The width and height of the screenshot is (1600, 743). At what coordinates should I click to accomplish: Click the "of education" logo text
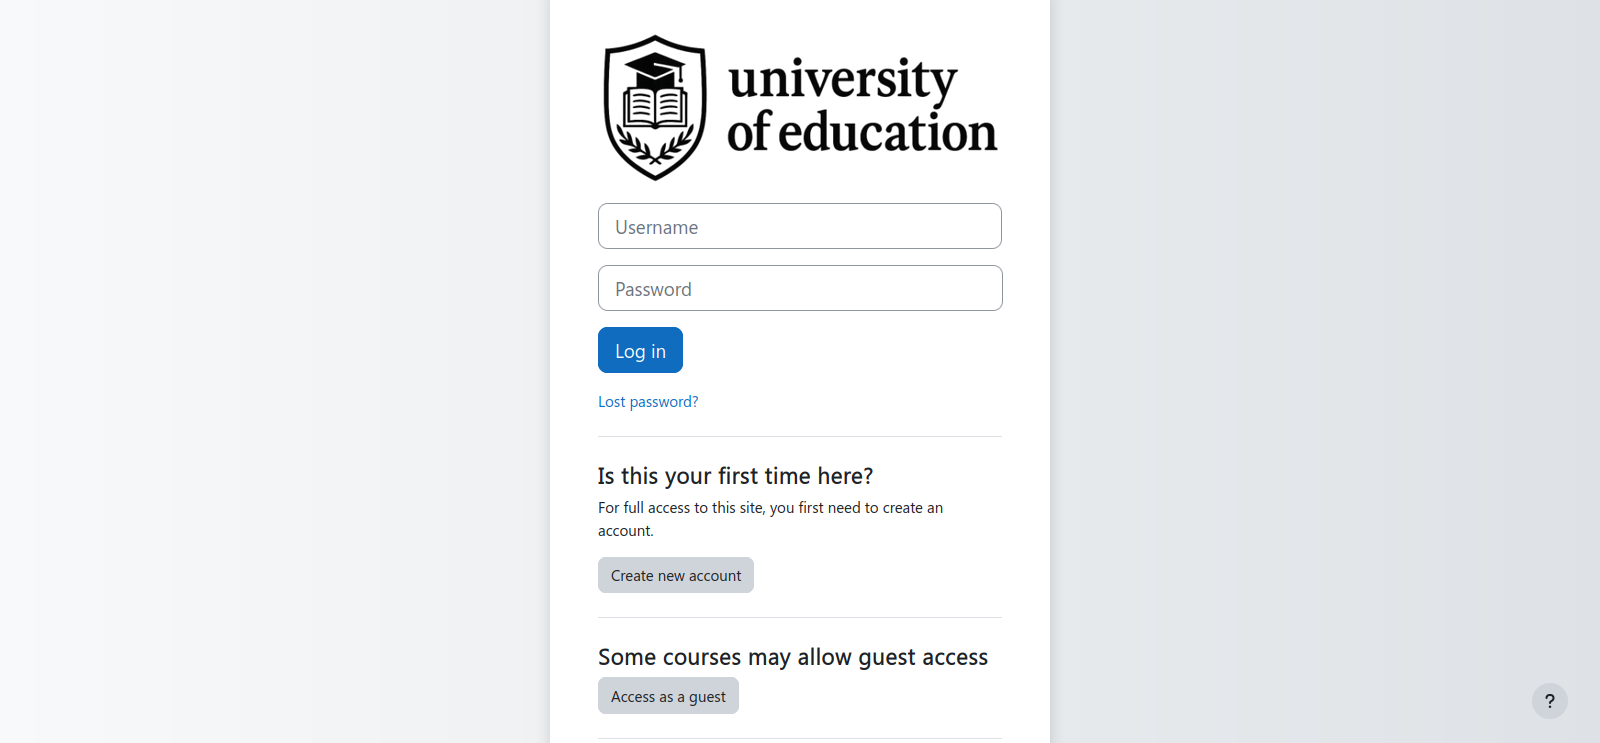click(x=861, y=132)
